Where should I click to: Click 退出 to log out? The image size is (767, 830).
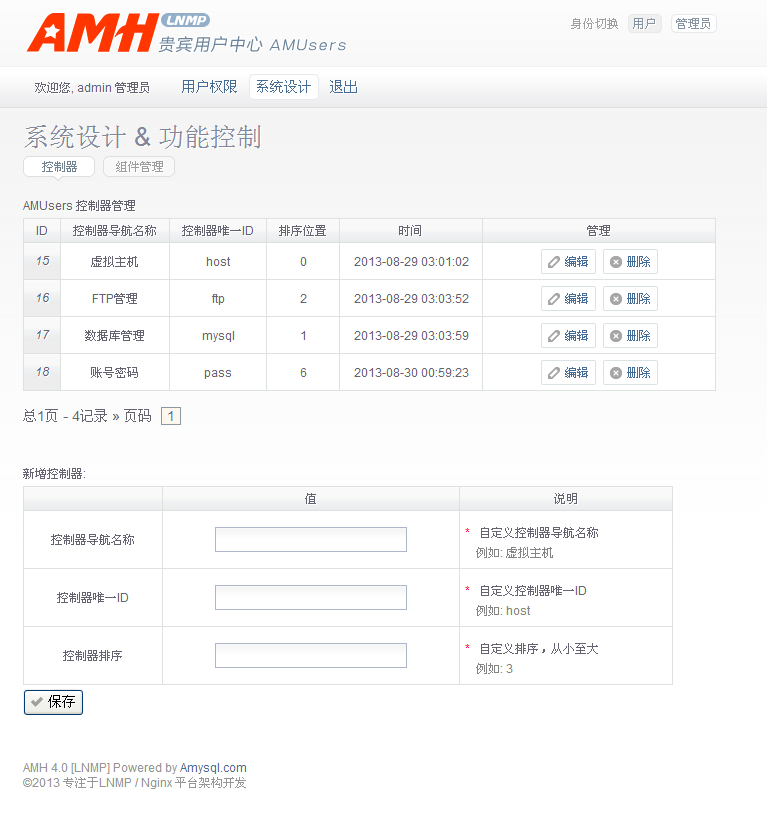(x=343, y=87)
